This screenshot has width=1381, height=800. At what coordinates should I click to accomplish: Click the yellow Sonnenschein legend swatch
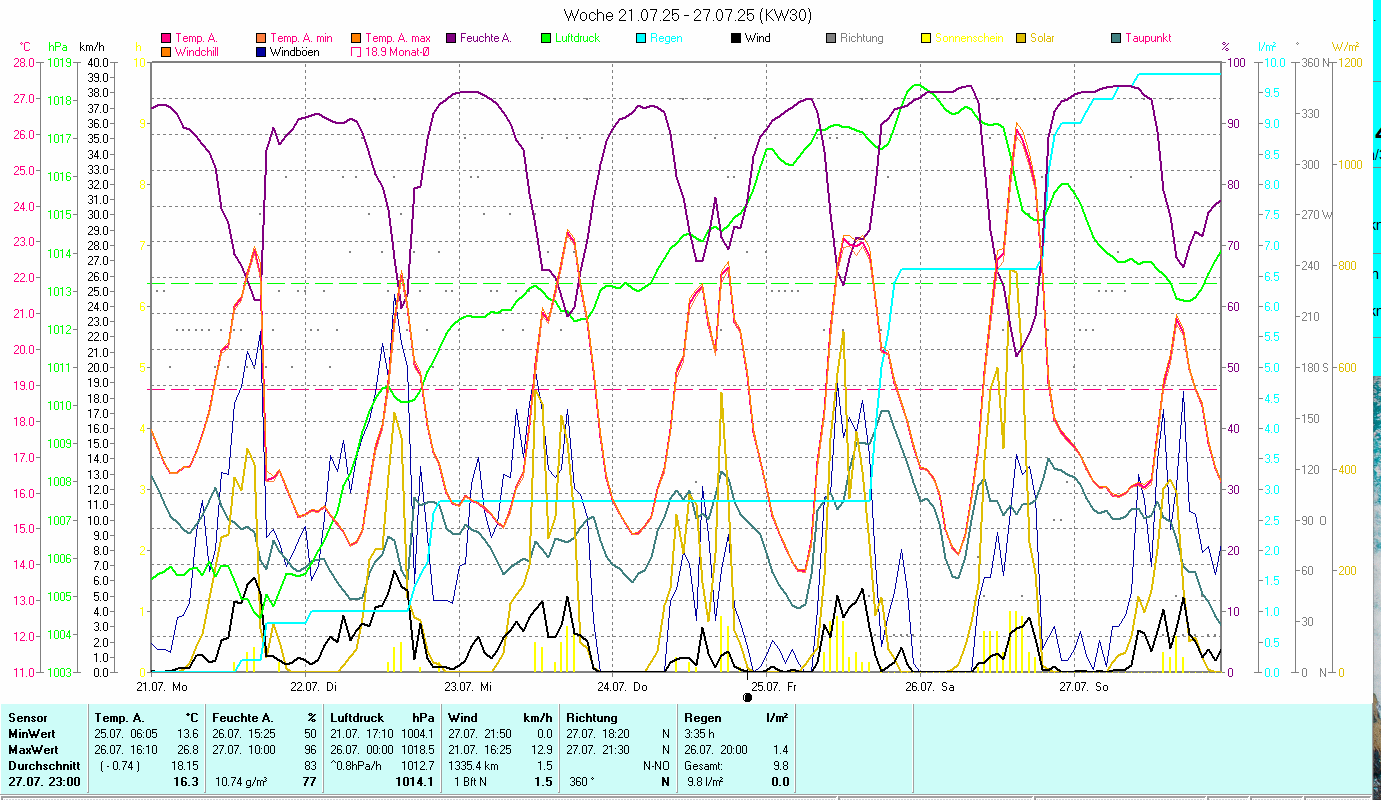coord(926,39)
